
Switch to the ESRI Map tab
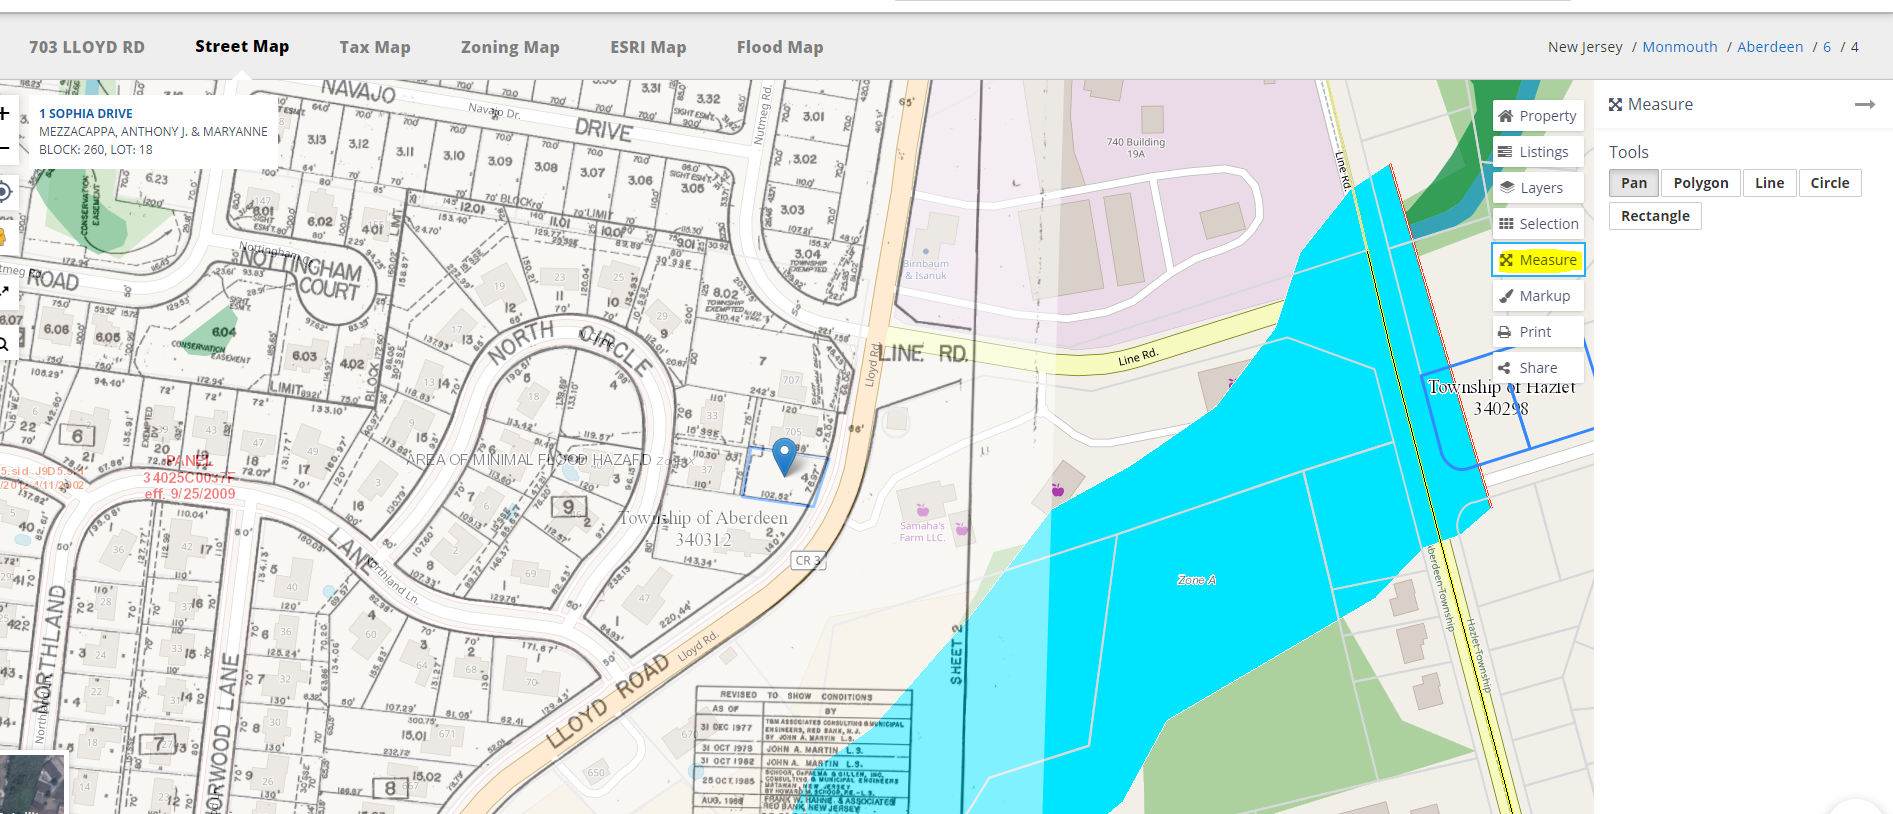pos(648,47)
